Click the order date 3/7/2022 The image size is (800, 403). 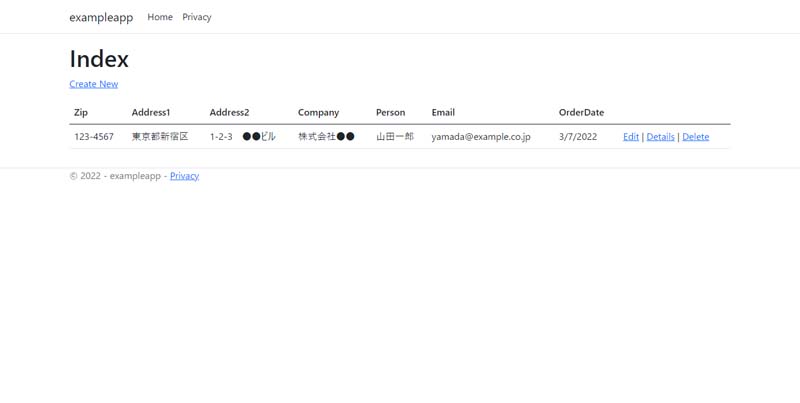pos(578,137)
